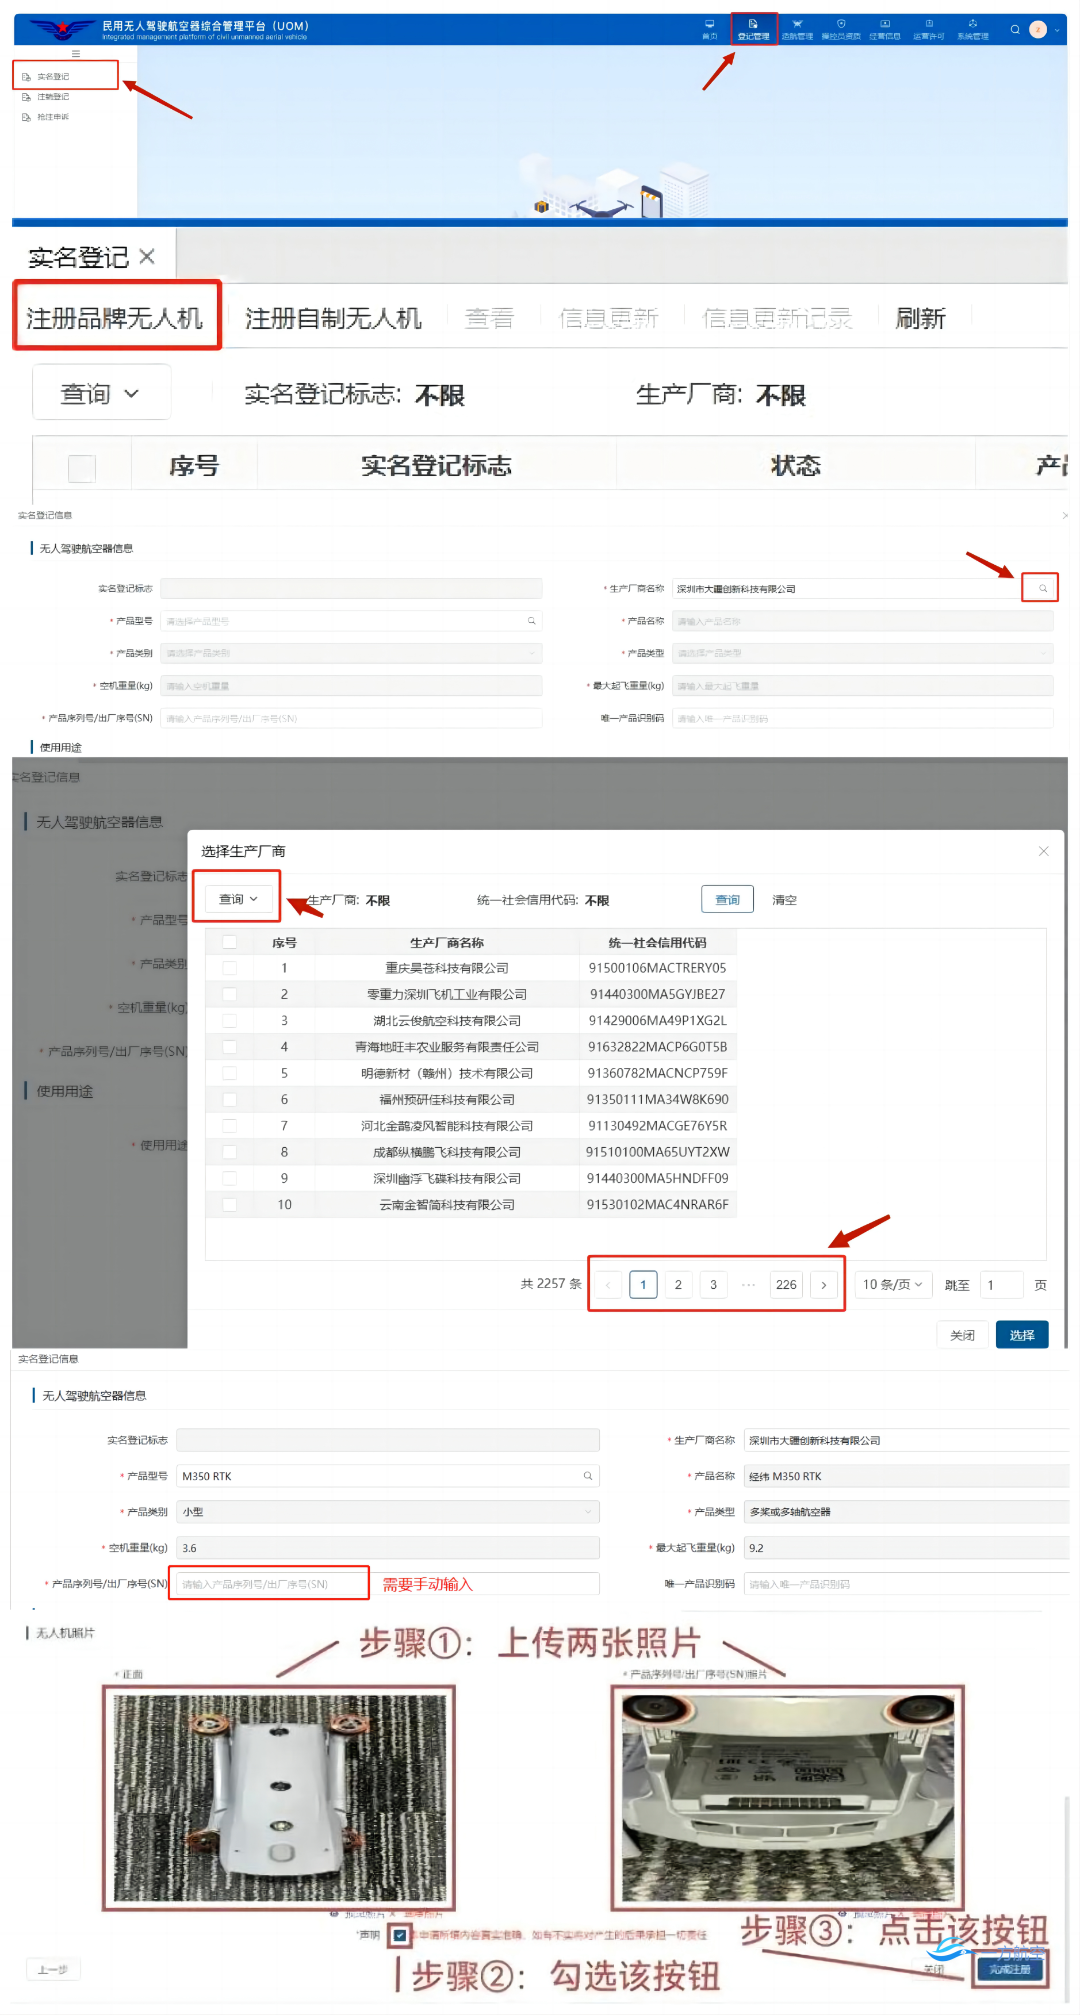Open the 10 条/页 page size dropdown
1080x2015 pixels.
892,1285
